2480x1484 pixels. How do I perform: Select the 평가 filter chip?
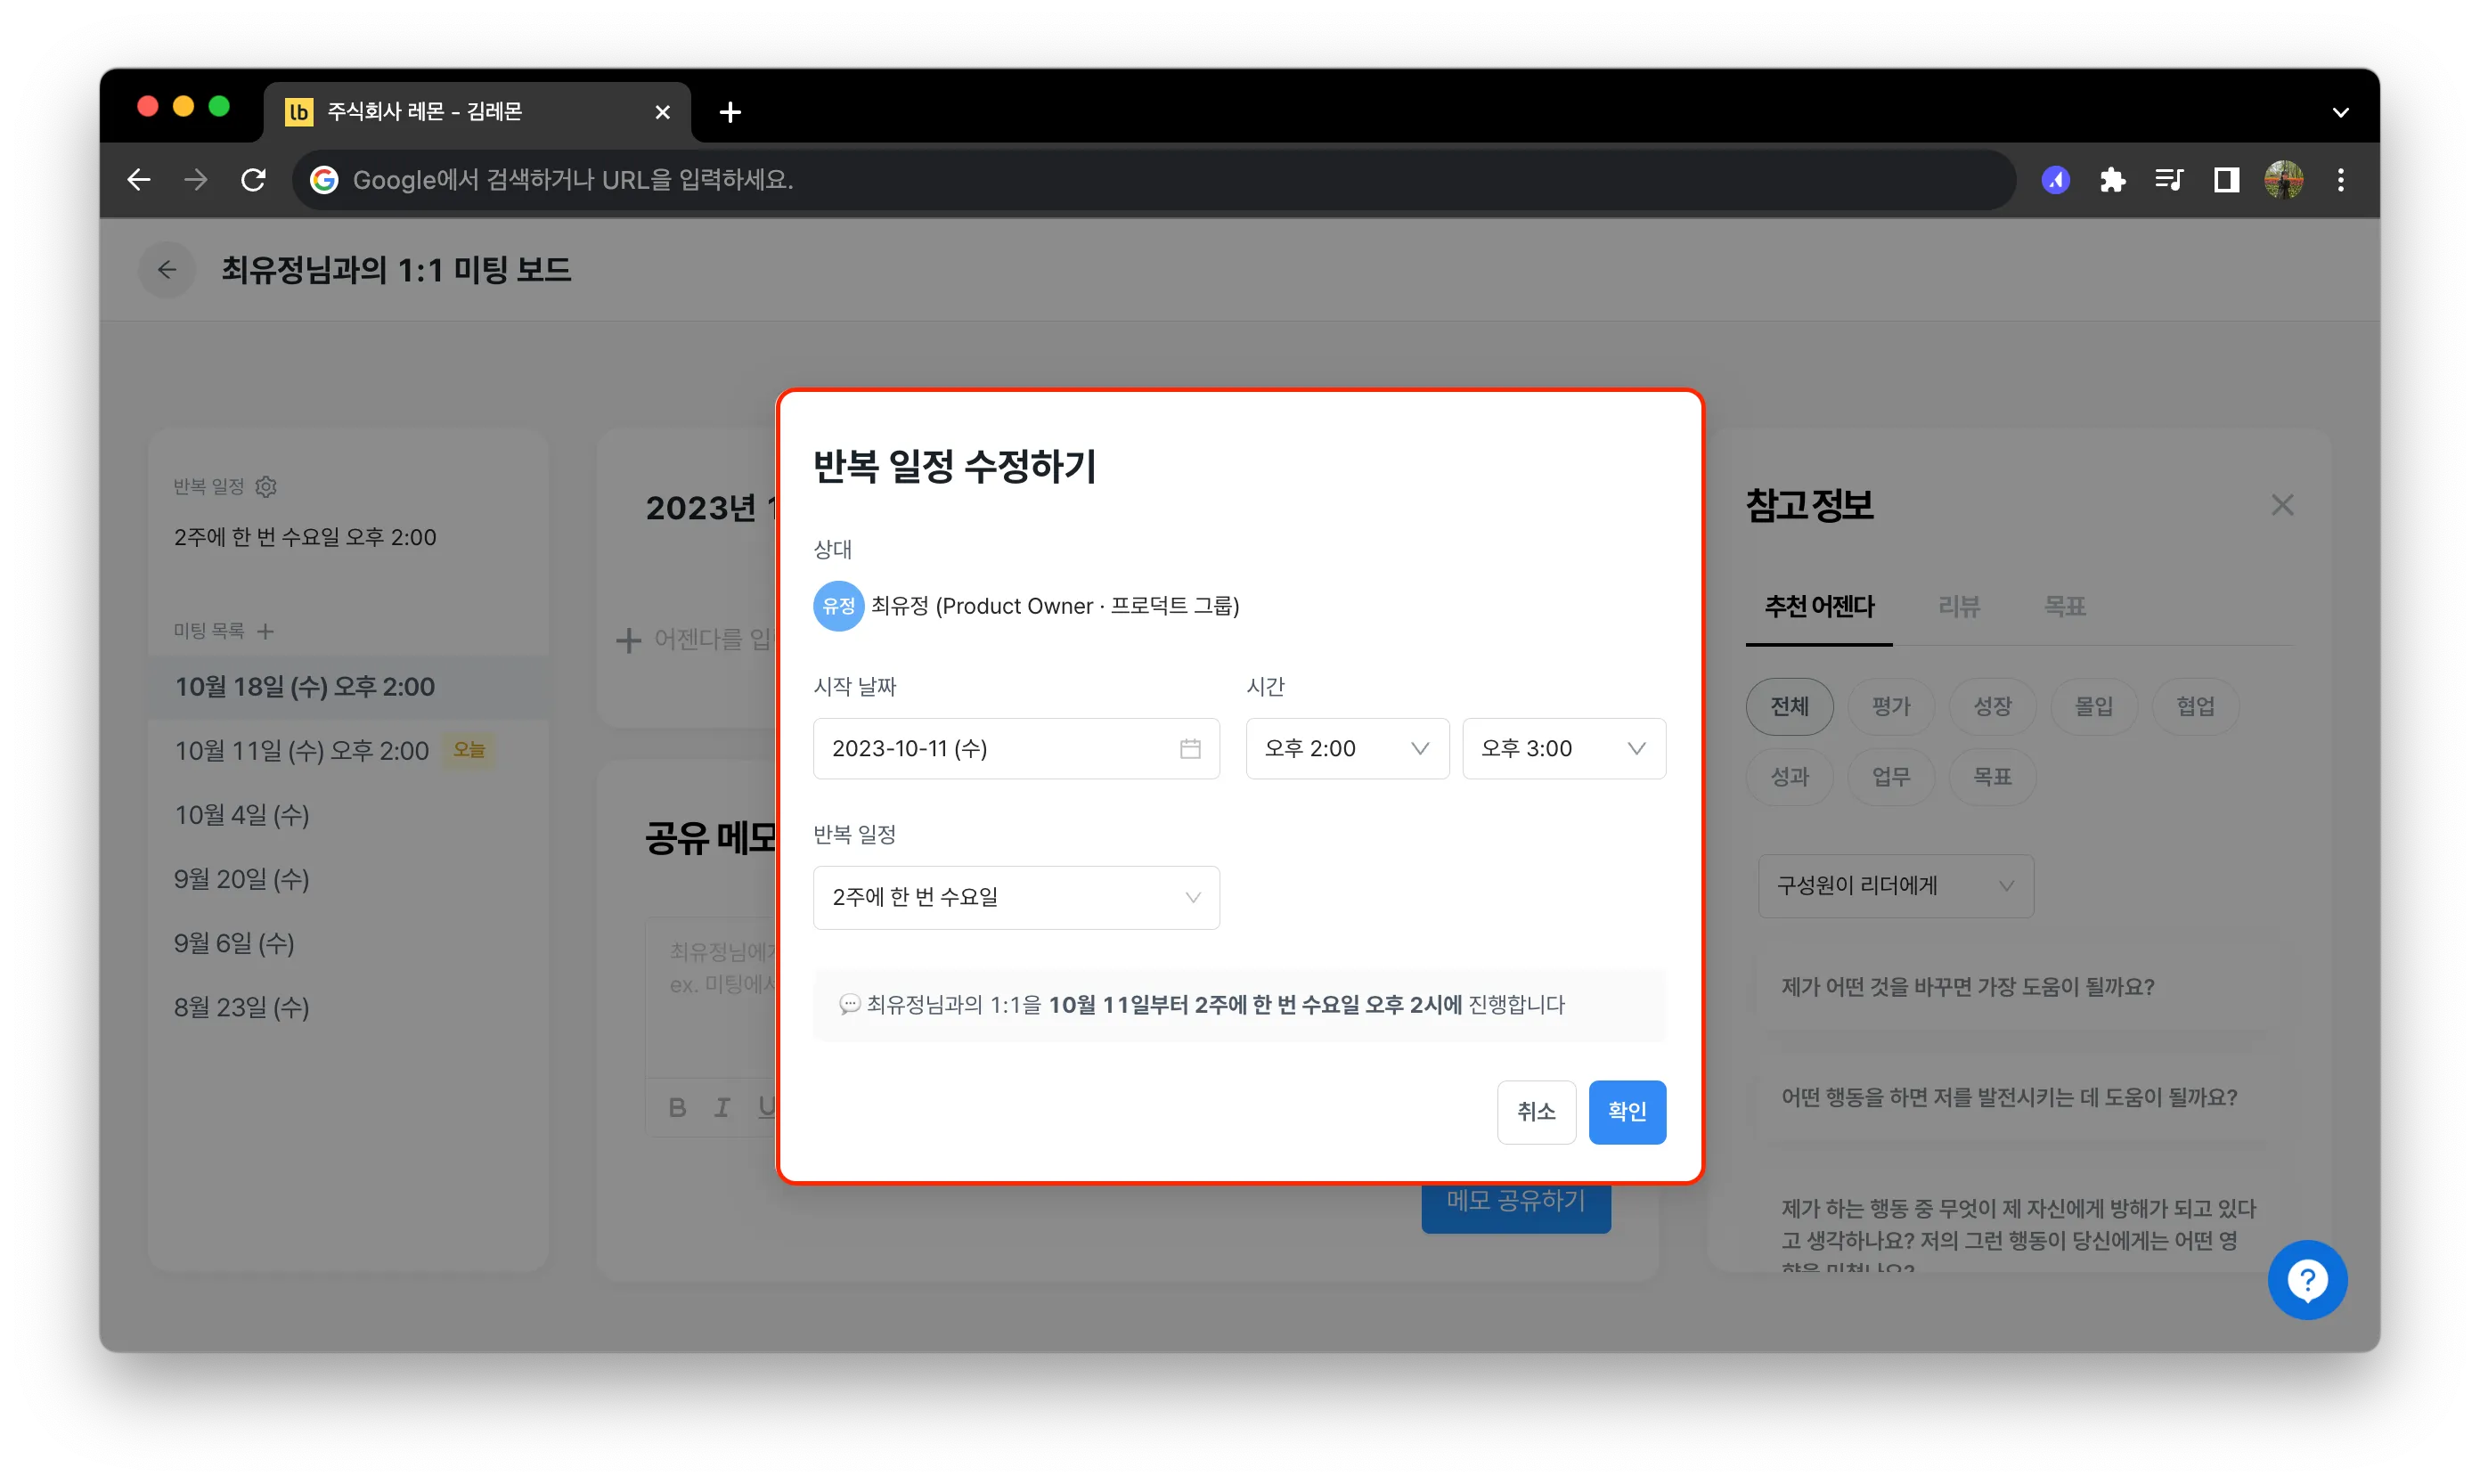pos(1891,707)
